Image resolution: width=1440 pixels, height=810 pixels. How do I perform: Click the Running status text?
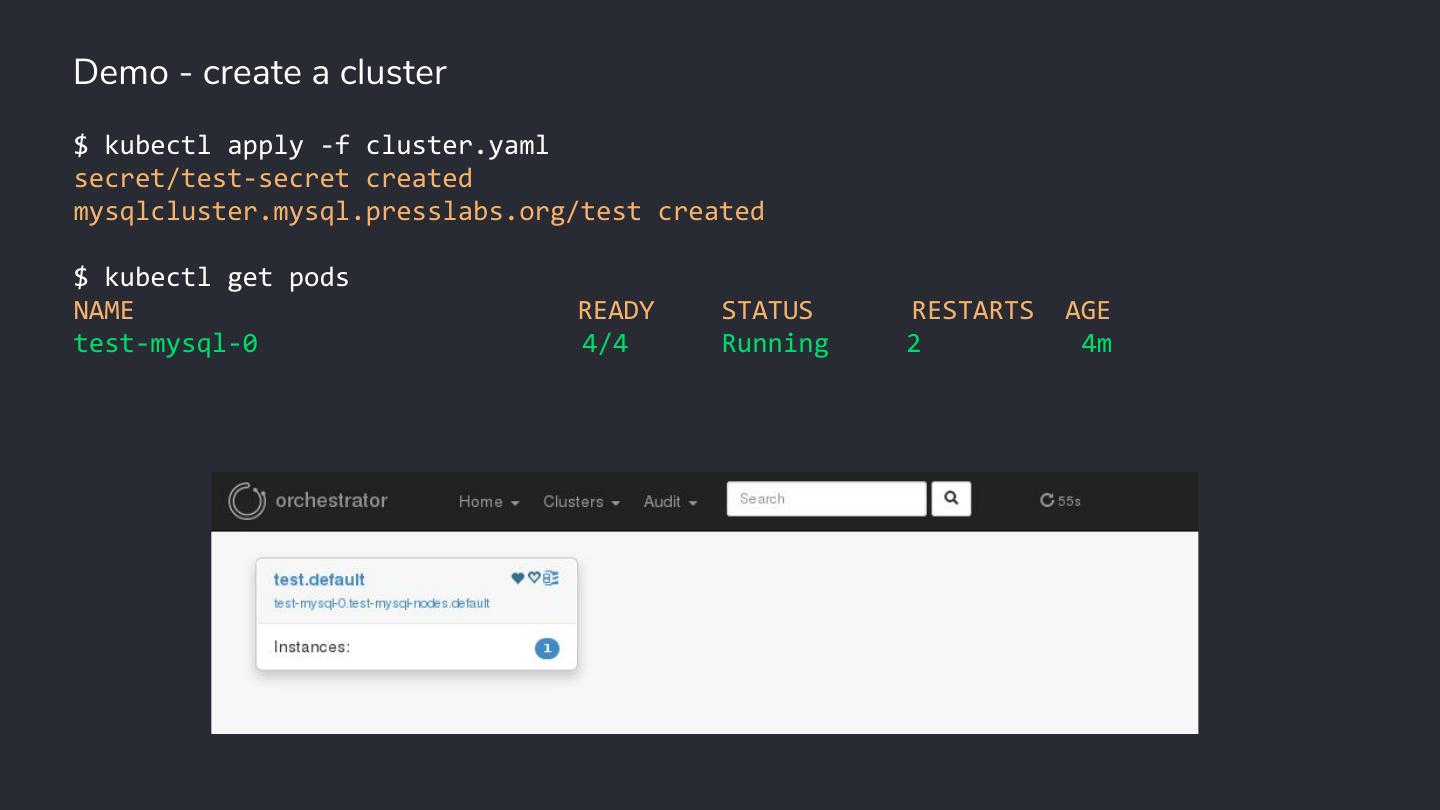point(775,344)
